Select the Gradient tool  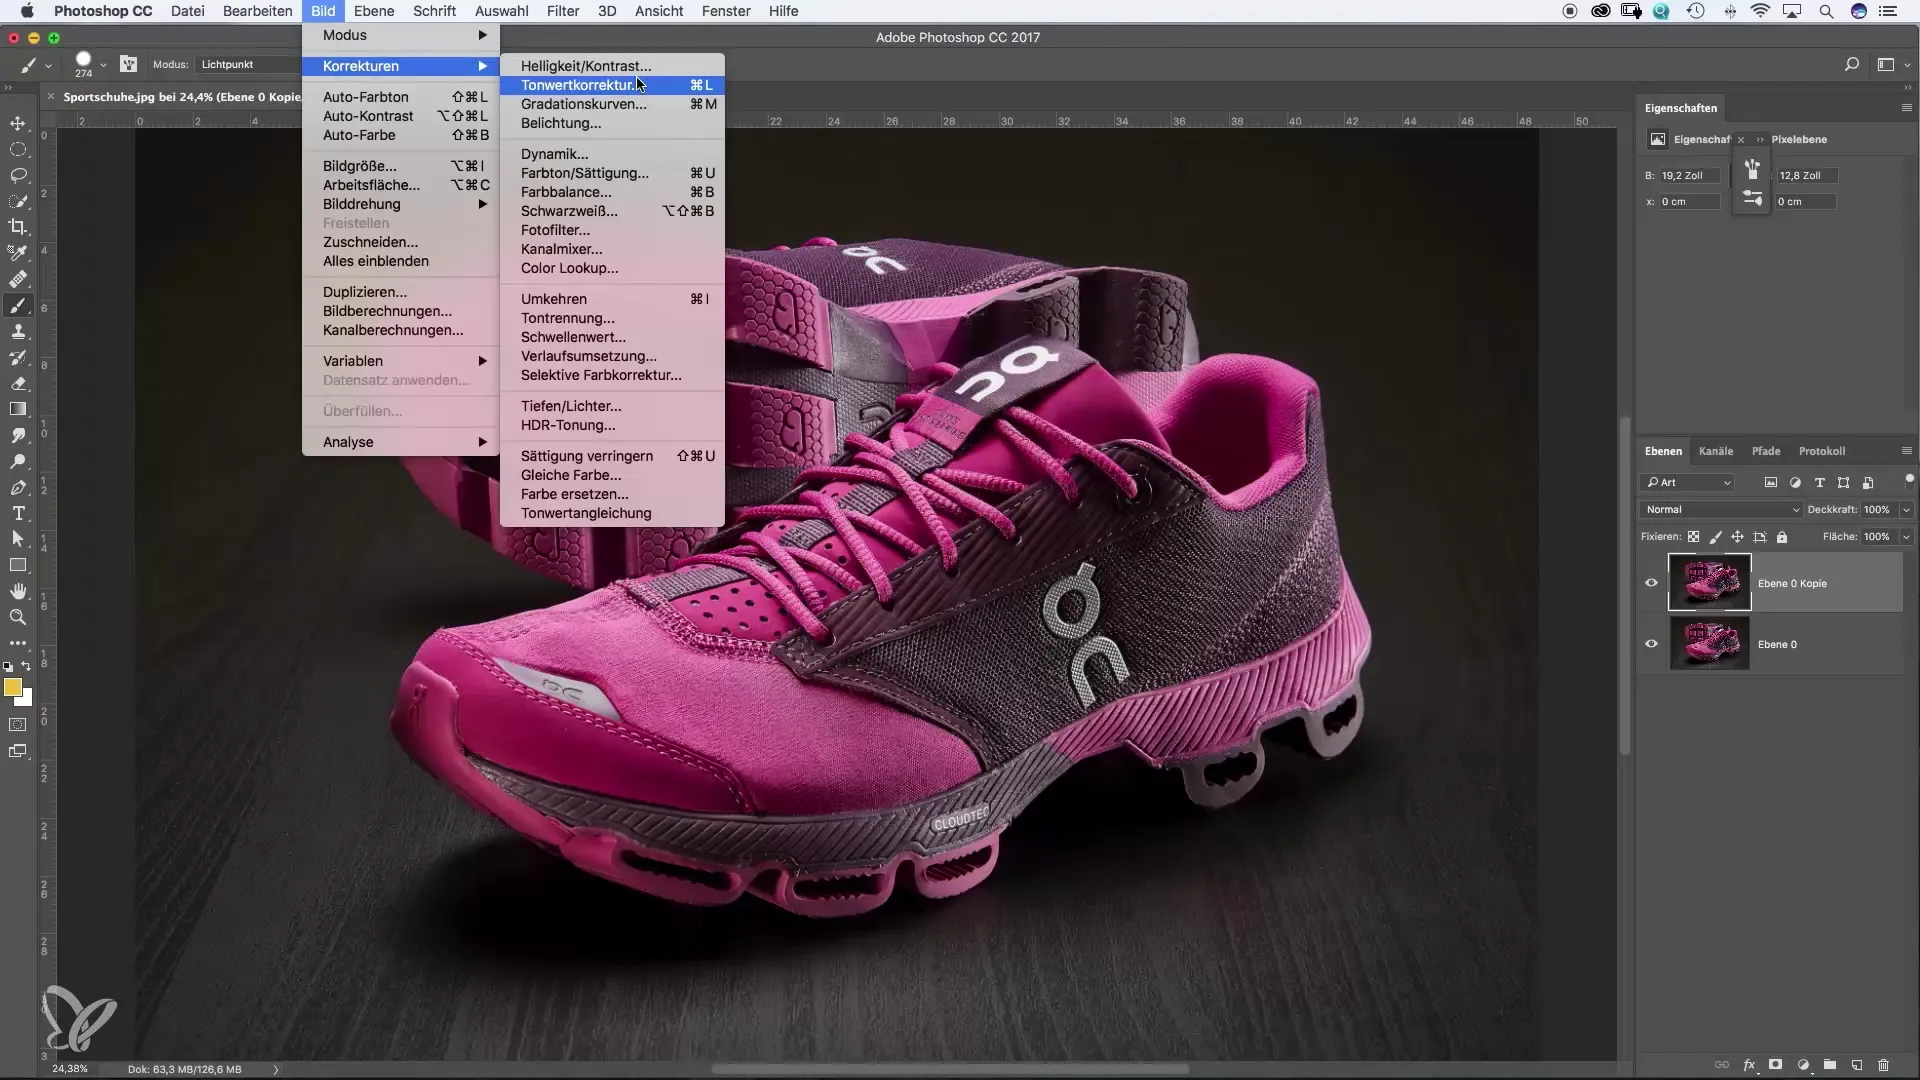(18, 409)
